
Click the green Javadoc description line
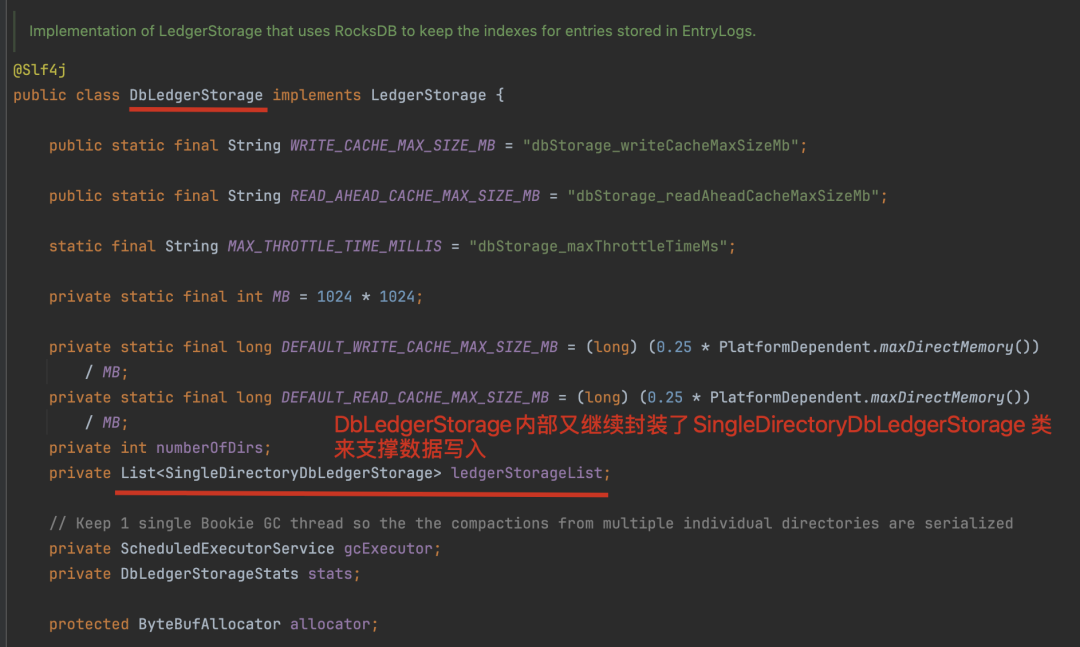pos(392,31)
